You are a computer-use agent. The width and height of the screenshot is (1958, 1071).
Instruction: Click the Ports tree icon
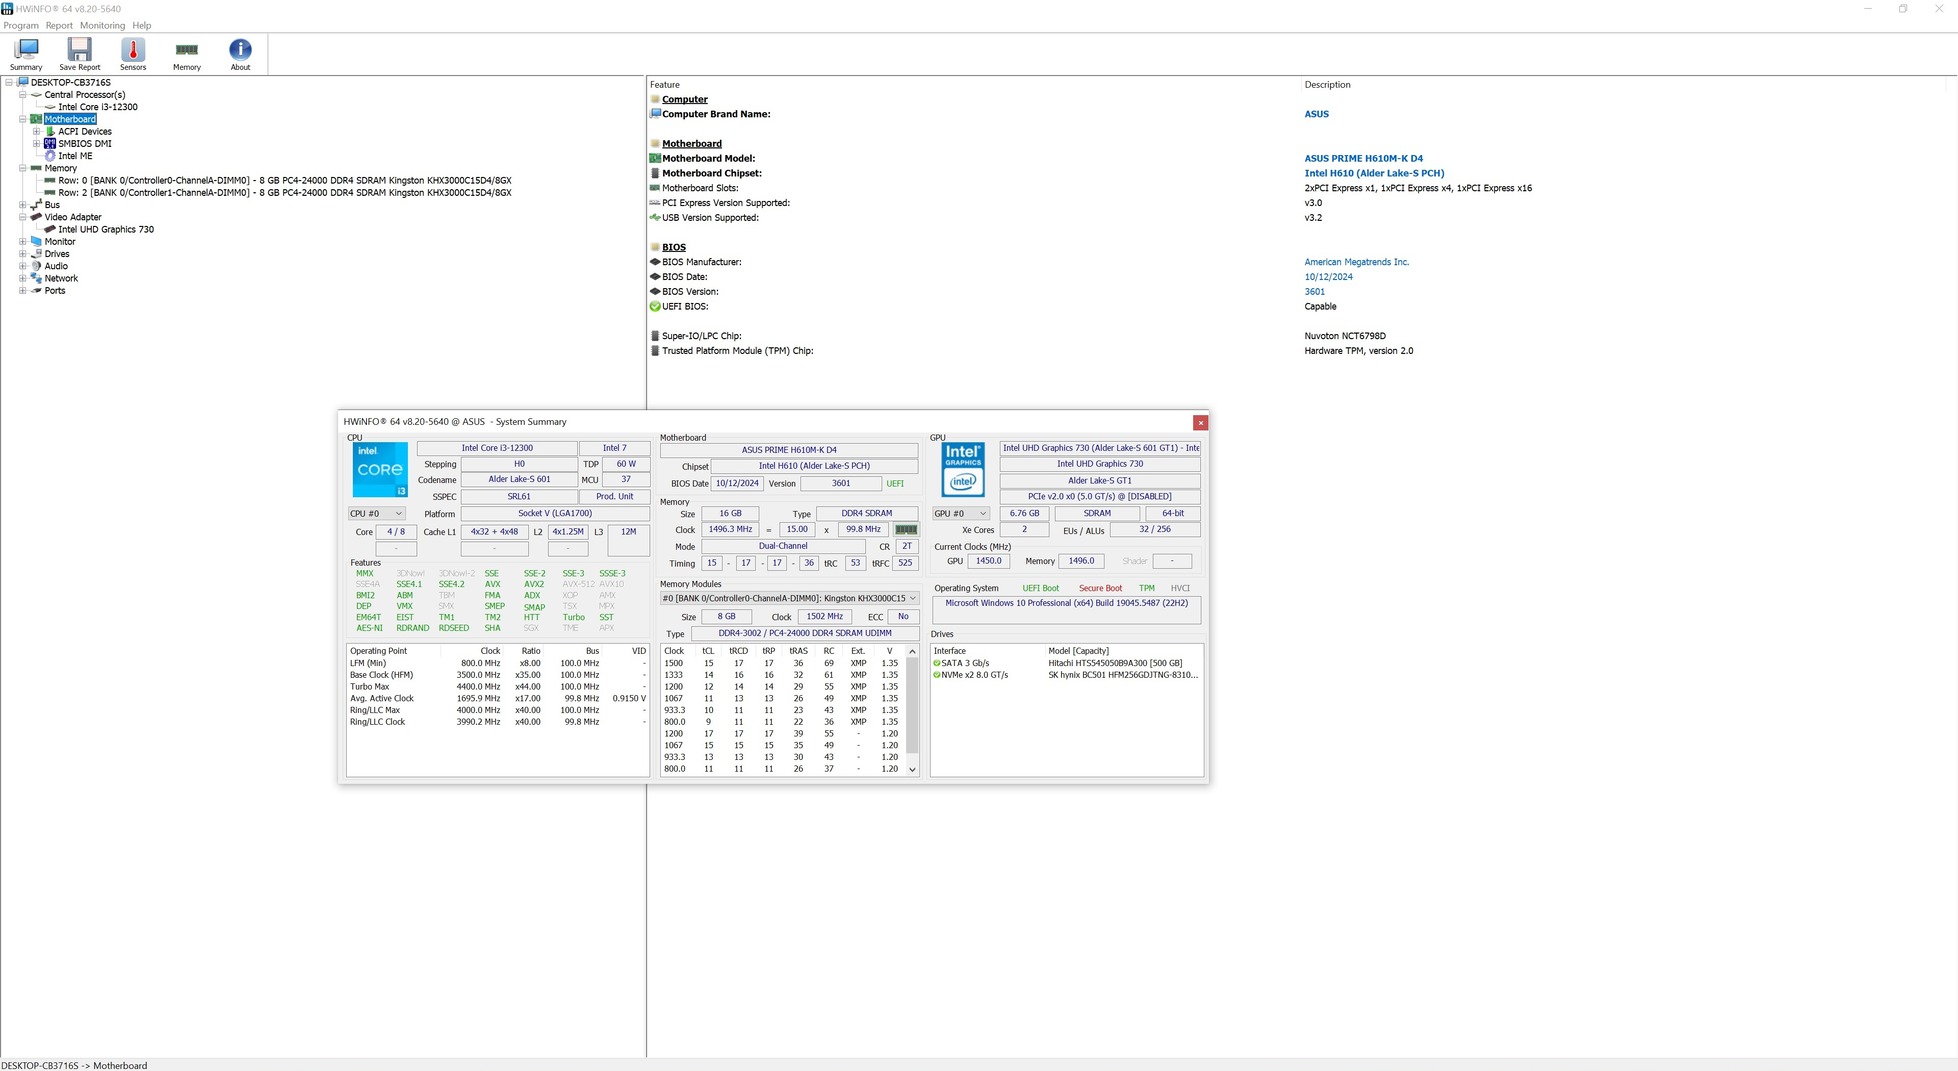click(x=36, y=291)
